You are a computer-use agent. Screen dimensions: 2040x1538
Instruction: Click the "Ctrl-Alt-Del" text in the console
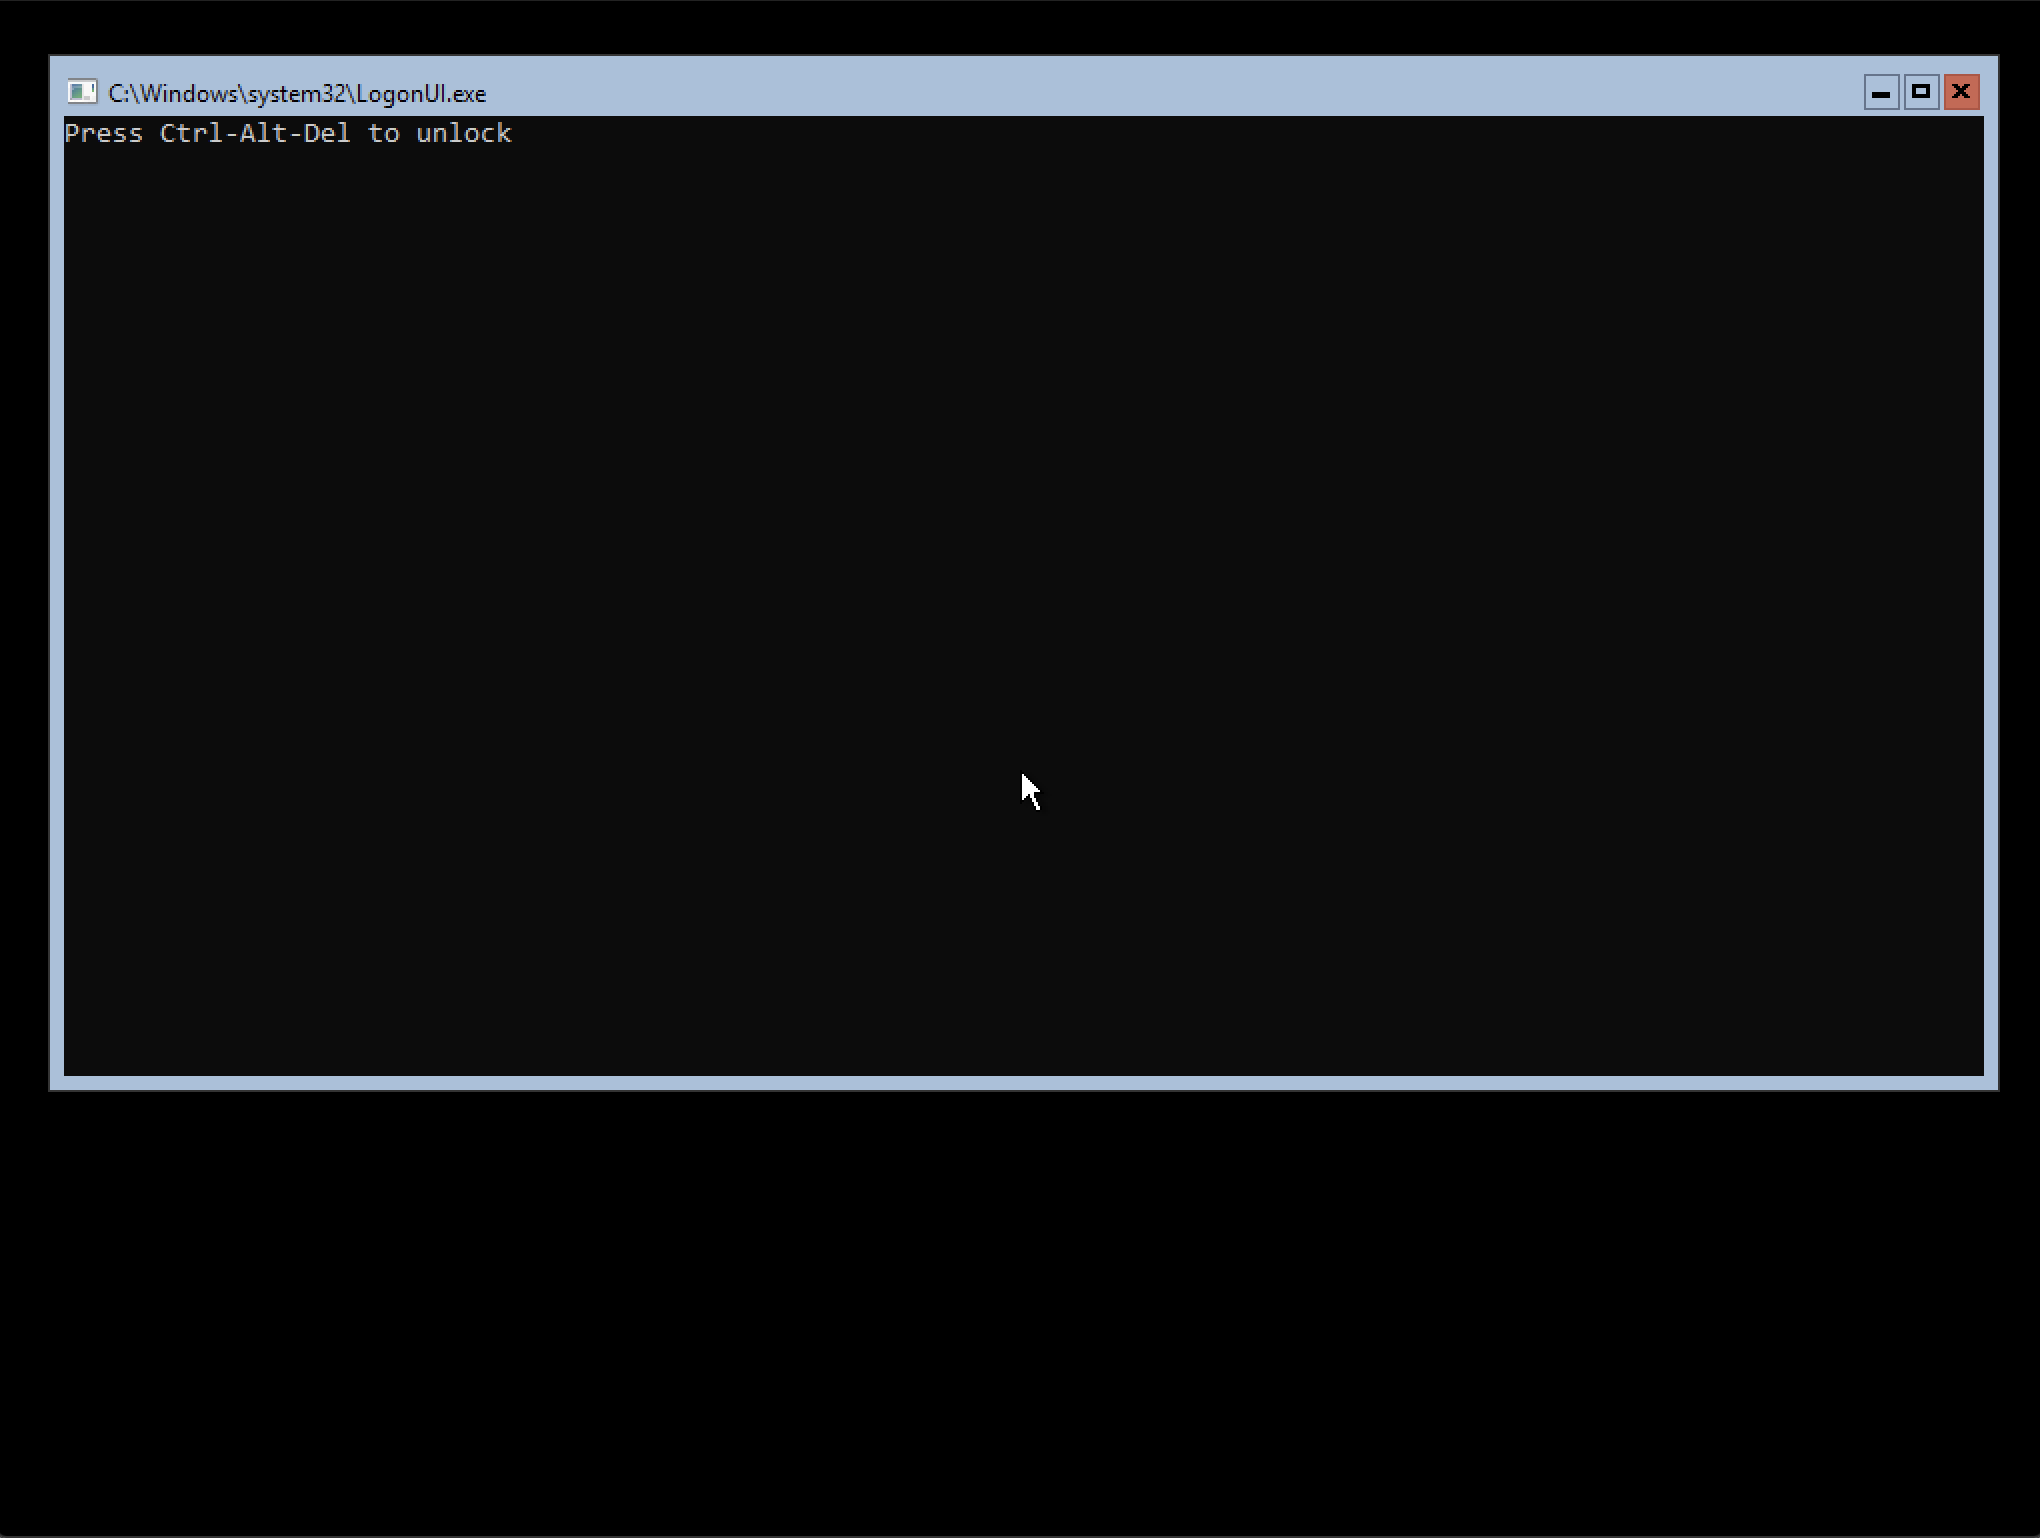click(255, 134)
